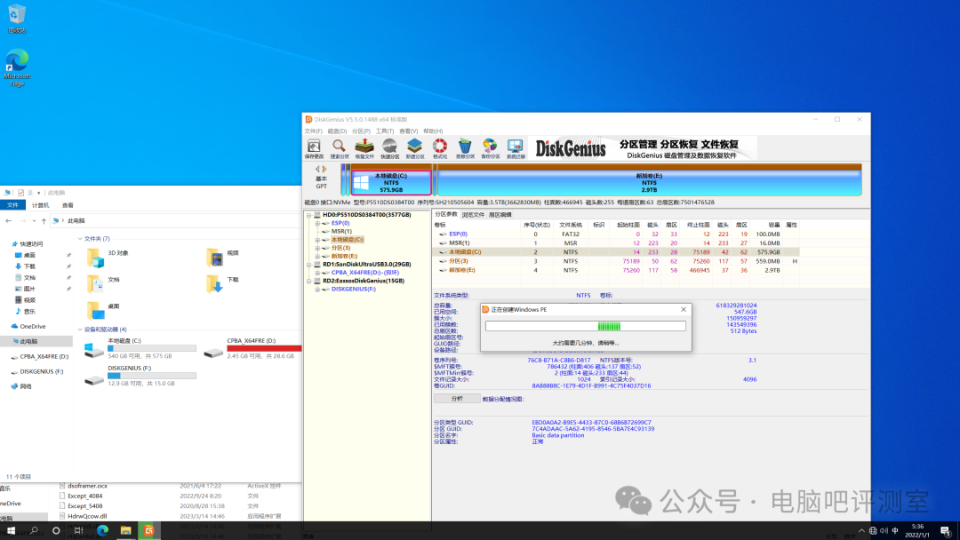Click the Search Partition magnifier icon

point(339,149)
